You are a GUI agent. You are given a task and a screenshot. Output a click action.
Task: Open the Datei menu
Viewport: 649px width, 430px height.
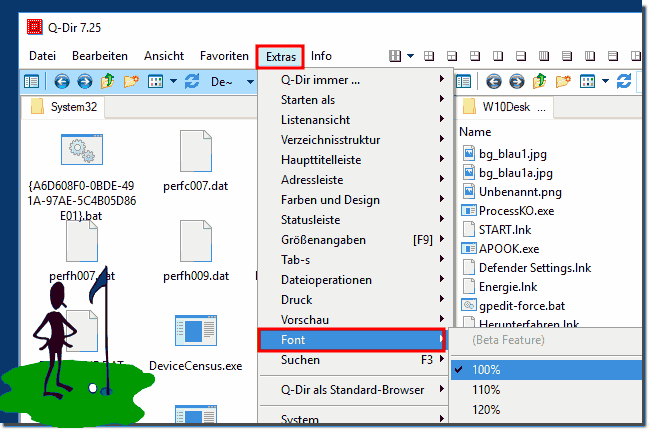point(42,56)
